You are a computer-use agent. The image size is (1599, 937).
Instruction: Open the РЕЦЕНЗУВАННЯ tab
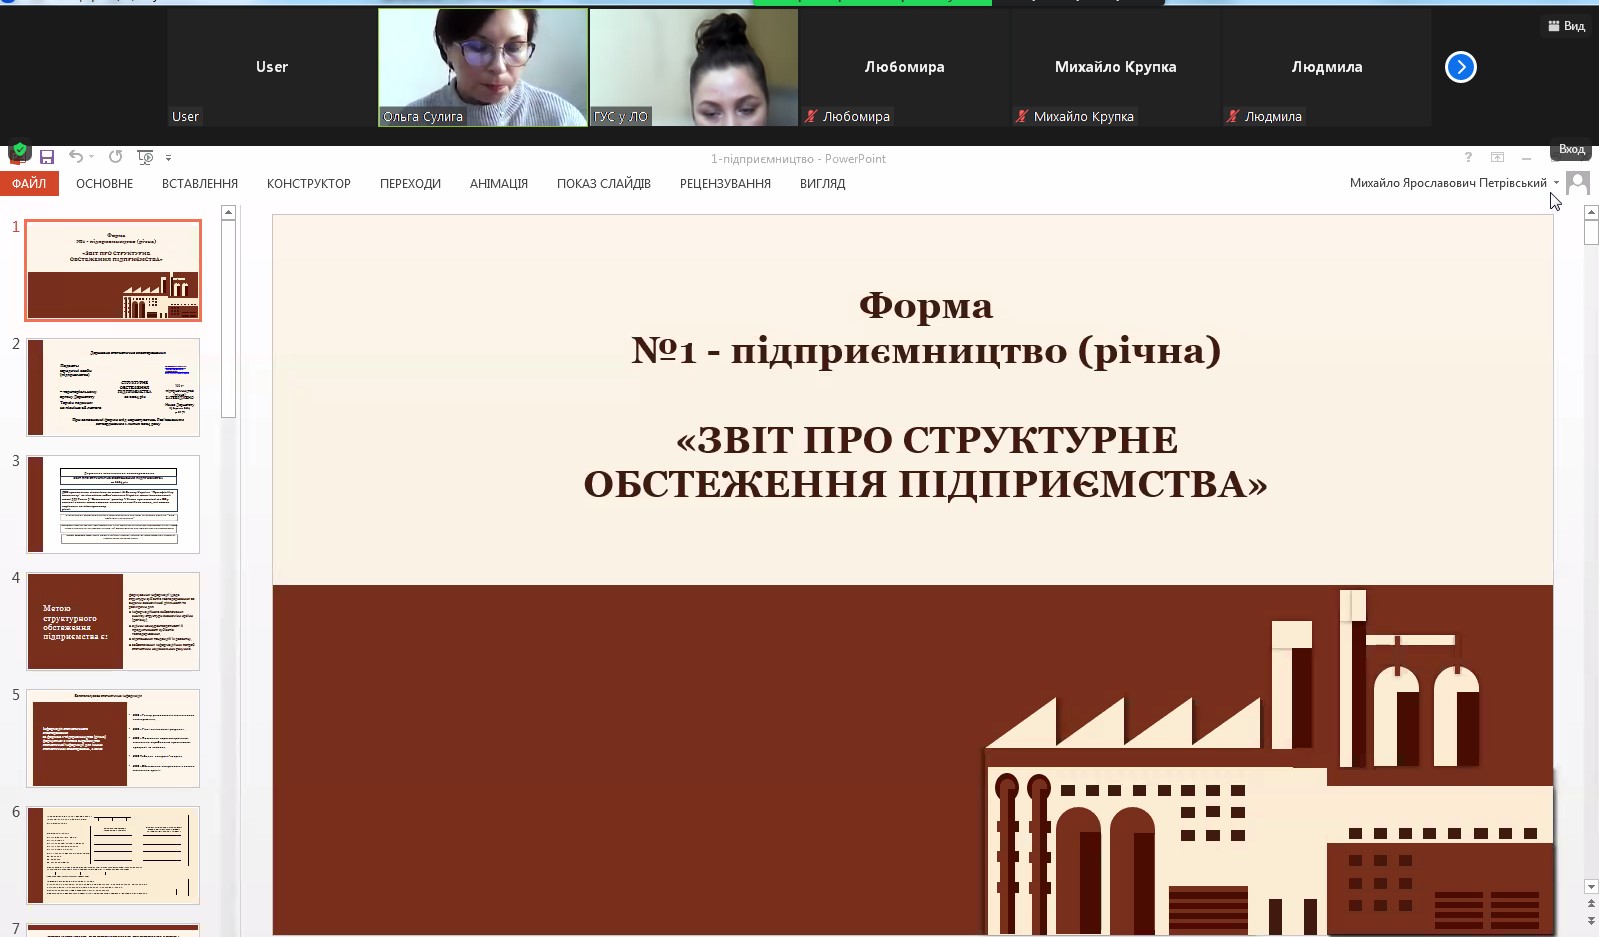(x=725, y=184)
